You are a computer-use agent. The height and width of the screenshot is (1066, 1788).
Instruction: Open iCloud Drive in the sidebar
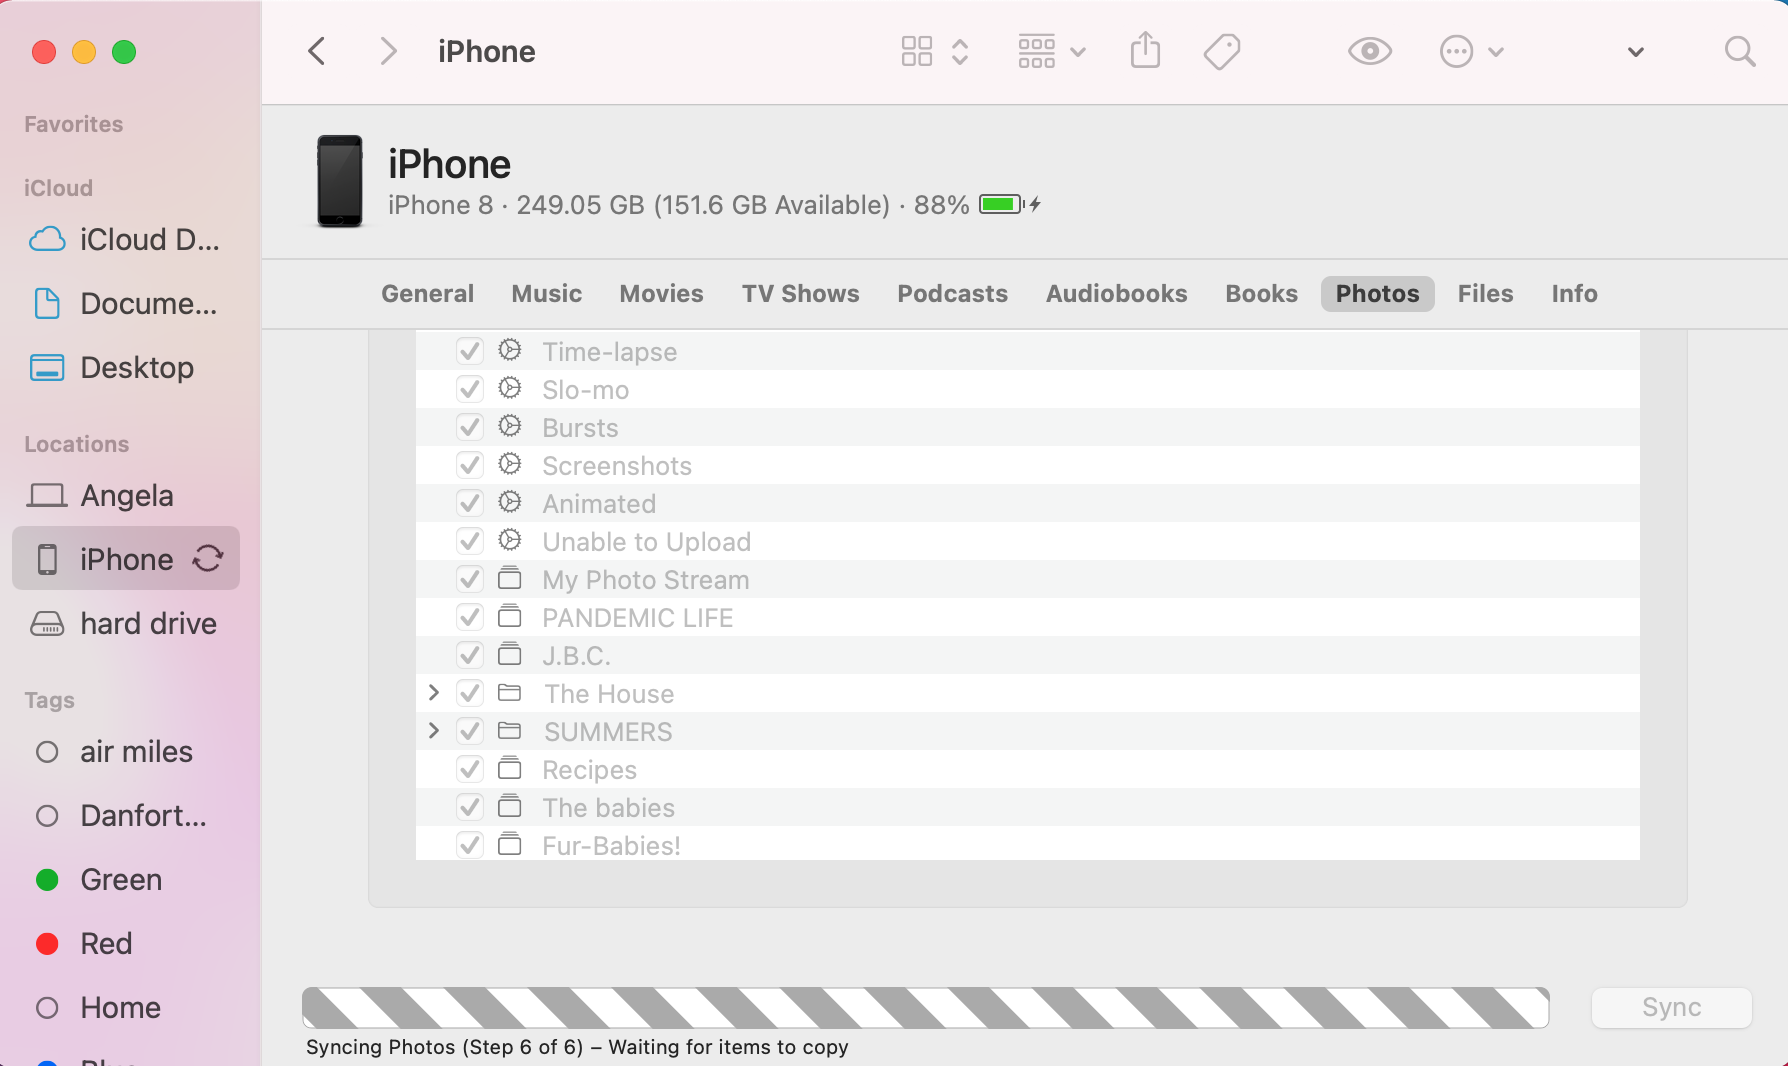coord(125,240)
